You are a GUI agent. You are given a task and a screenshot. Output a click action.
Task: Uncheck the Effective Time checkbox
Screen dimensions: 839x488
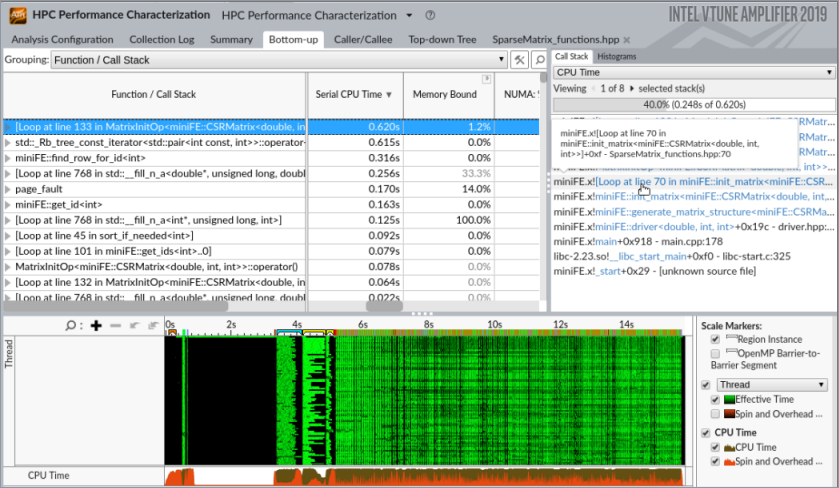tap(714, 399)
